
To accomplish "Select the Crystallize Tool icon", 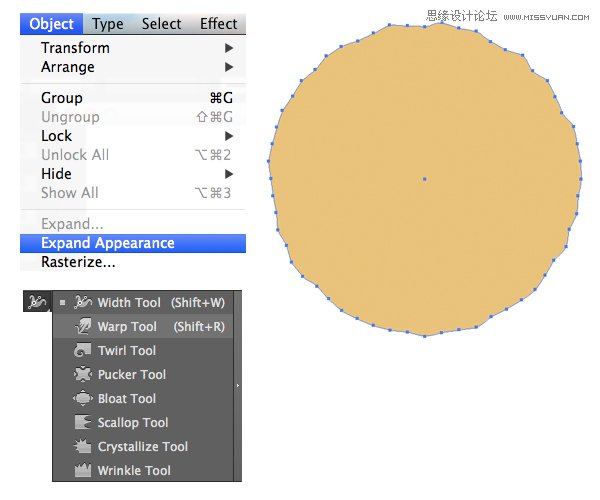I will point(83,446).
